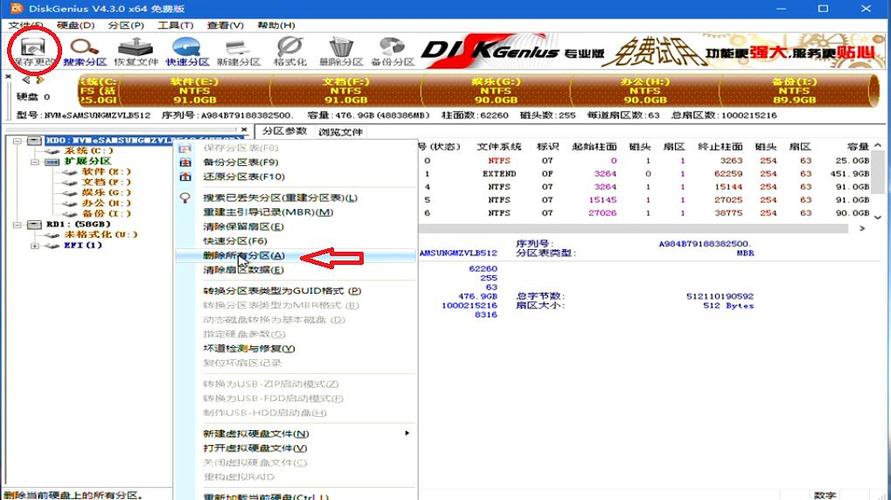Select the 办公 (H:) partition in tree

(x=106, y=203)
